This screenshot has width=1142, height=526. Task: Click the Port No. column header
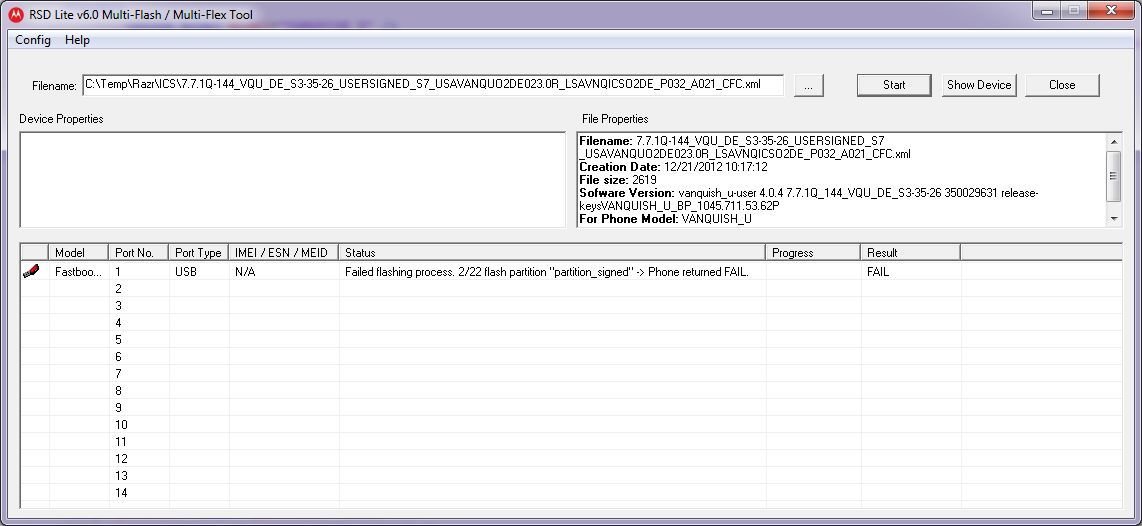click(x=139, y=253)
